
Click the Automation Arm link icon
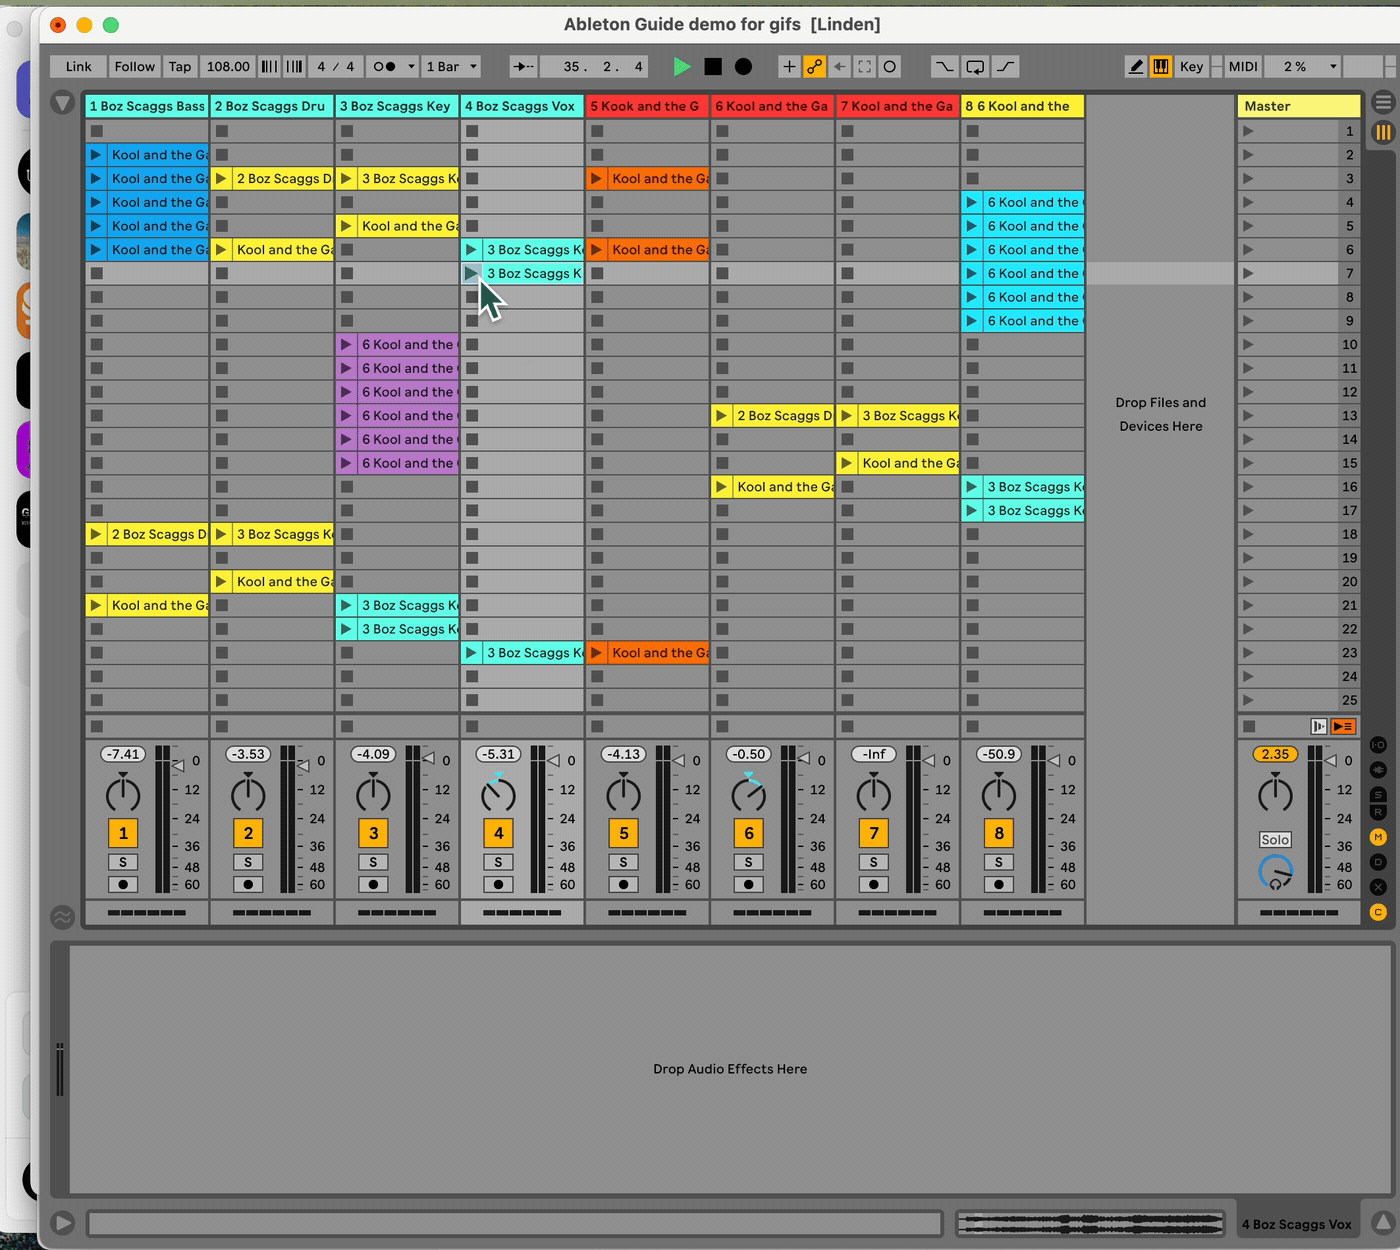click(815, 67)
